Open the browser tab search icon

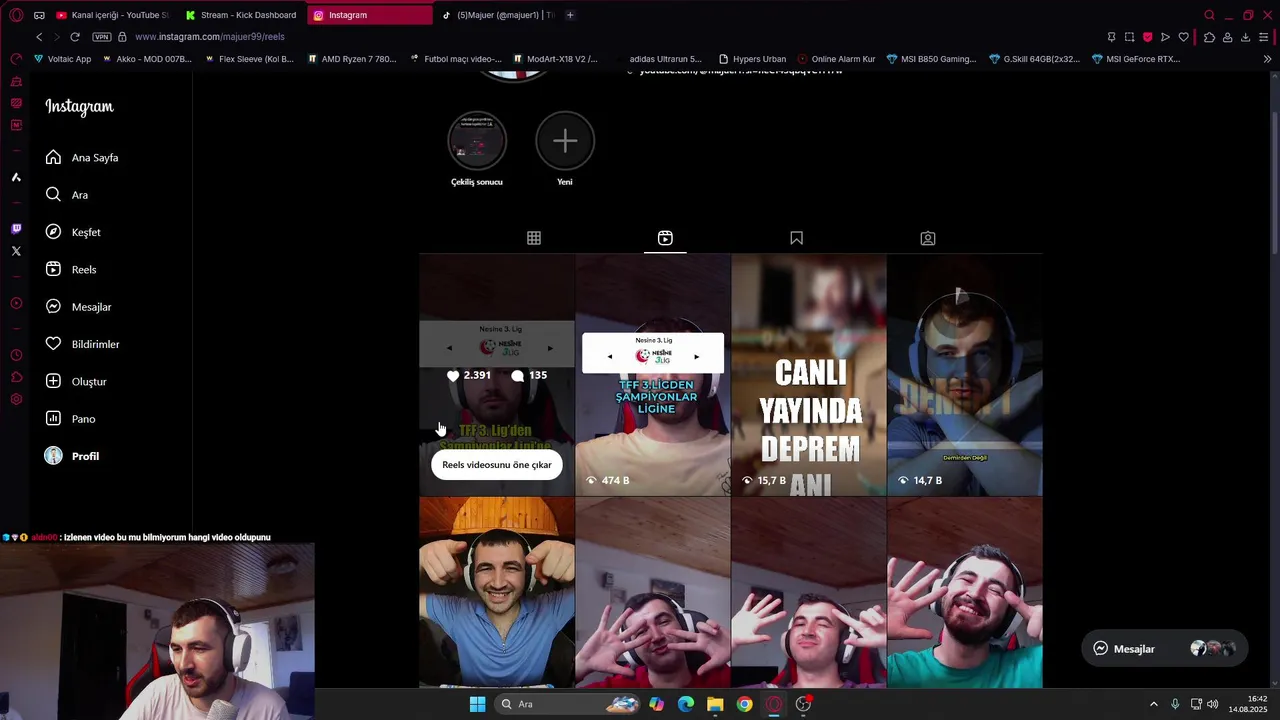1209,15
